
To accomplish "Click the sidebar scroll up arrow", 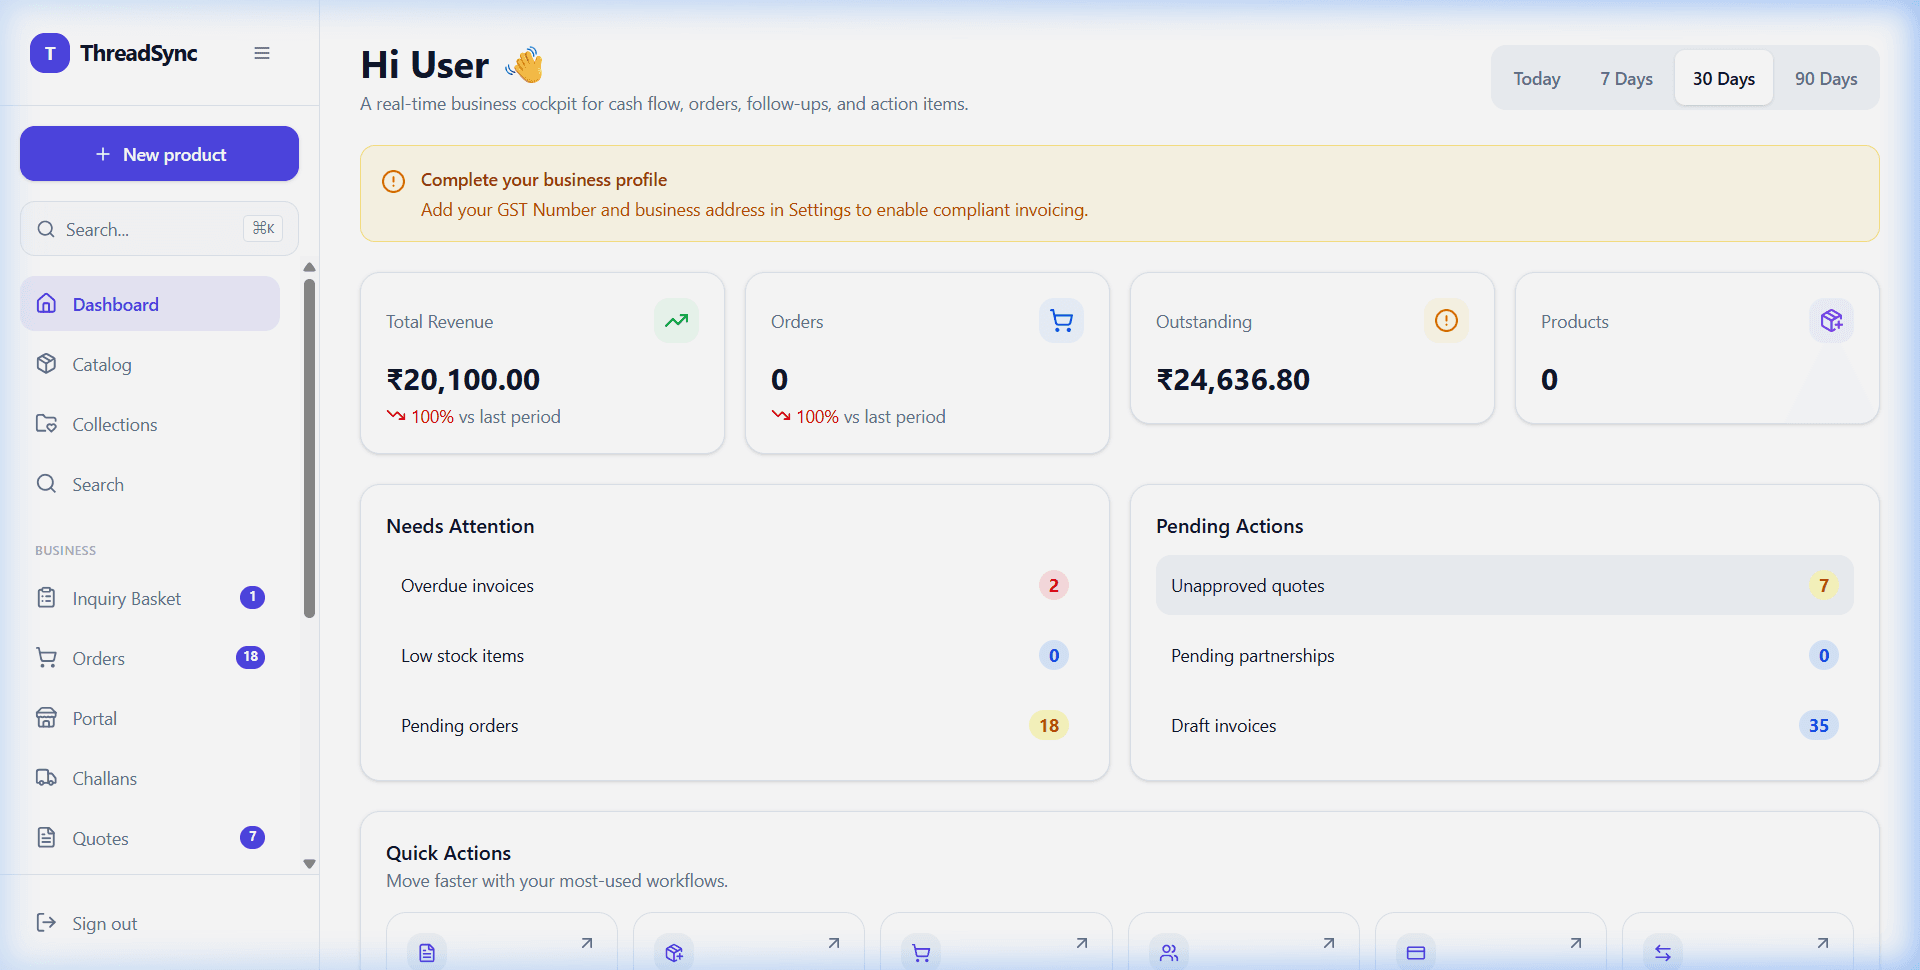I will [x=310, y=267].
